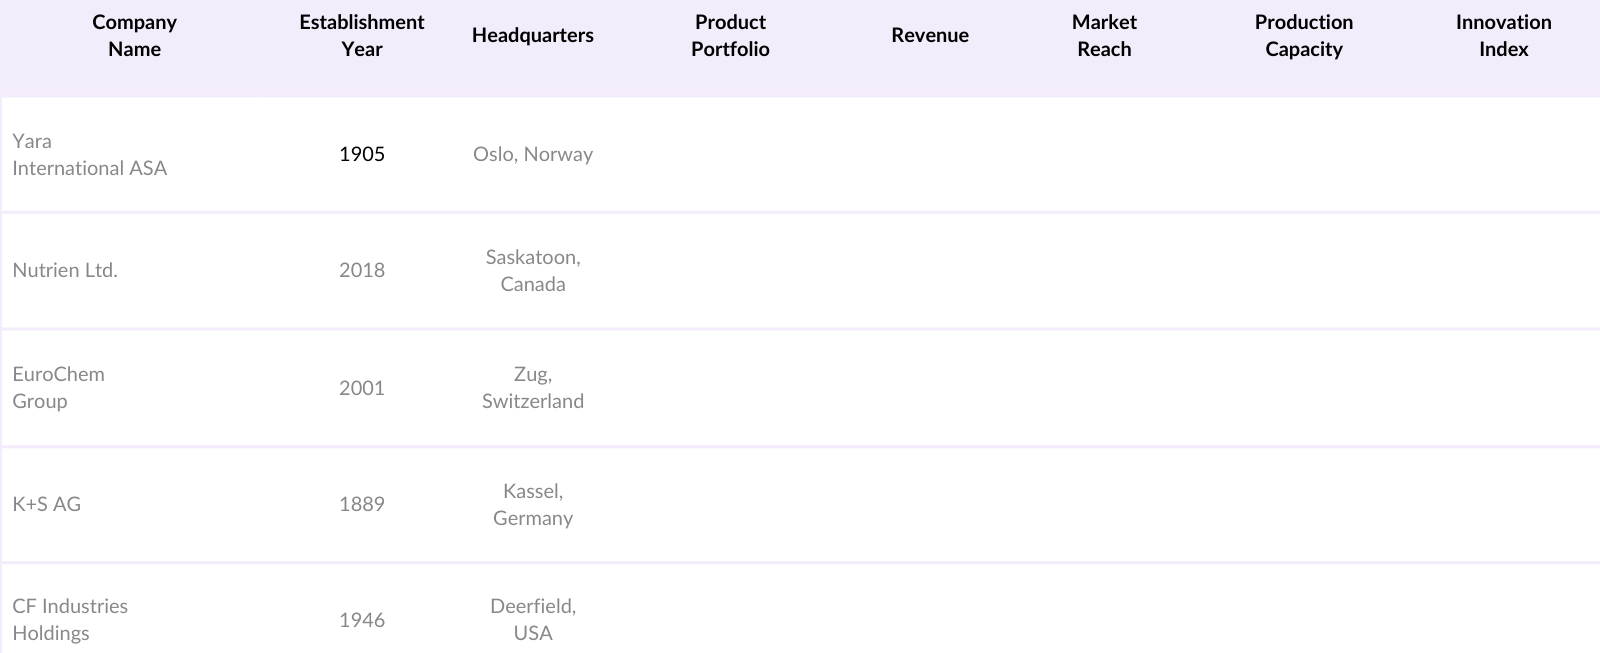Select the CF Industries Holdings cell

70,619
